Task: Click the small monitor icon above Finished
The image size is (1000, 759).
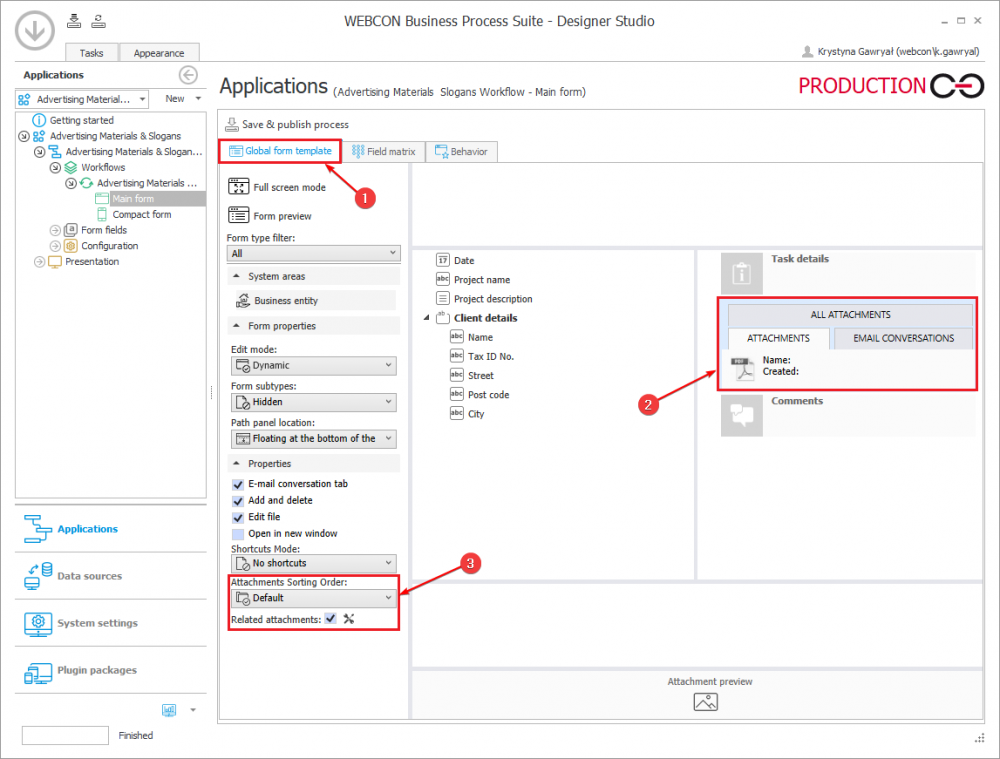Action: (x=169, y=710)
